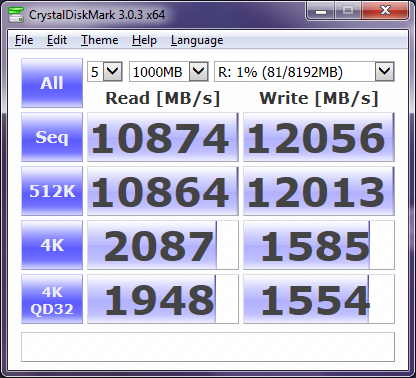The width and height of the screenshot is (416, 378).
Task: Click the CrystalDiskMark app icon in the title bar
Action: [16, 15]
